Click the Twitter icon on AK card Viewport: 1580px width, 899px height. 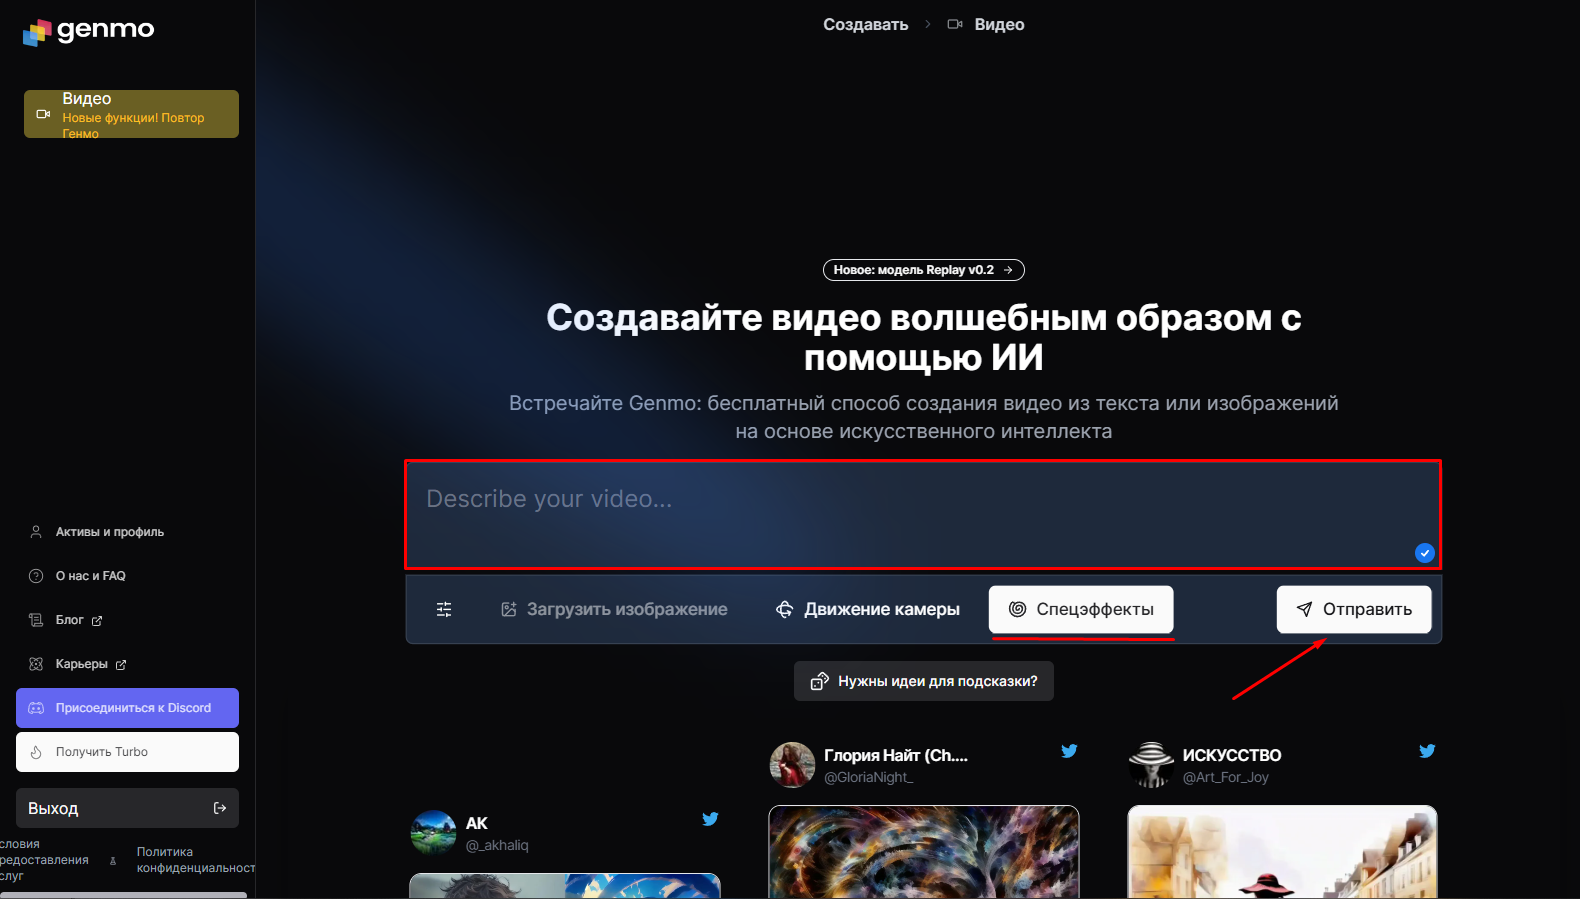point(710,819)
